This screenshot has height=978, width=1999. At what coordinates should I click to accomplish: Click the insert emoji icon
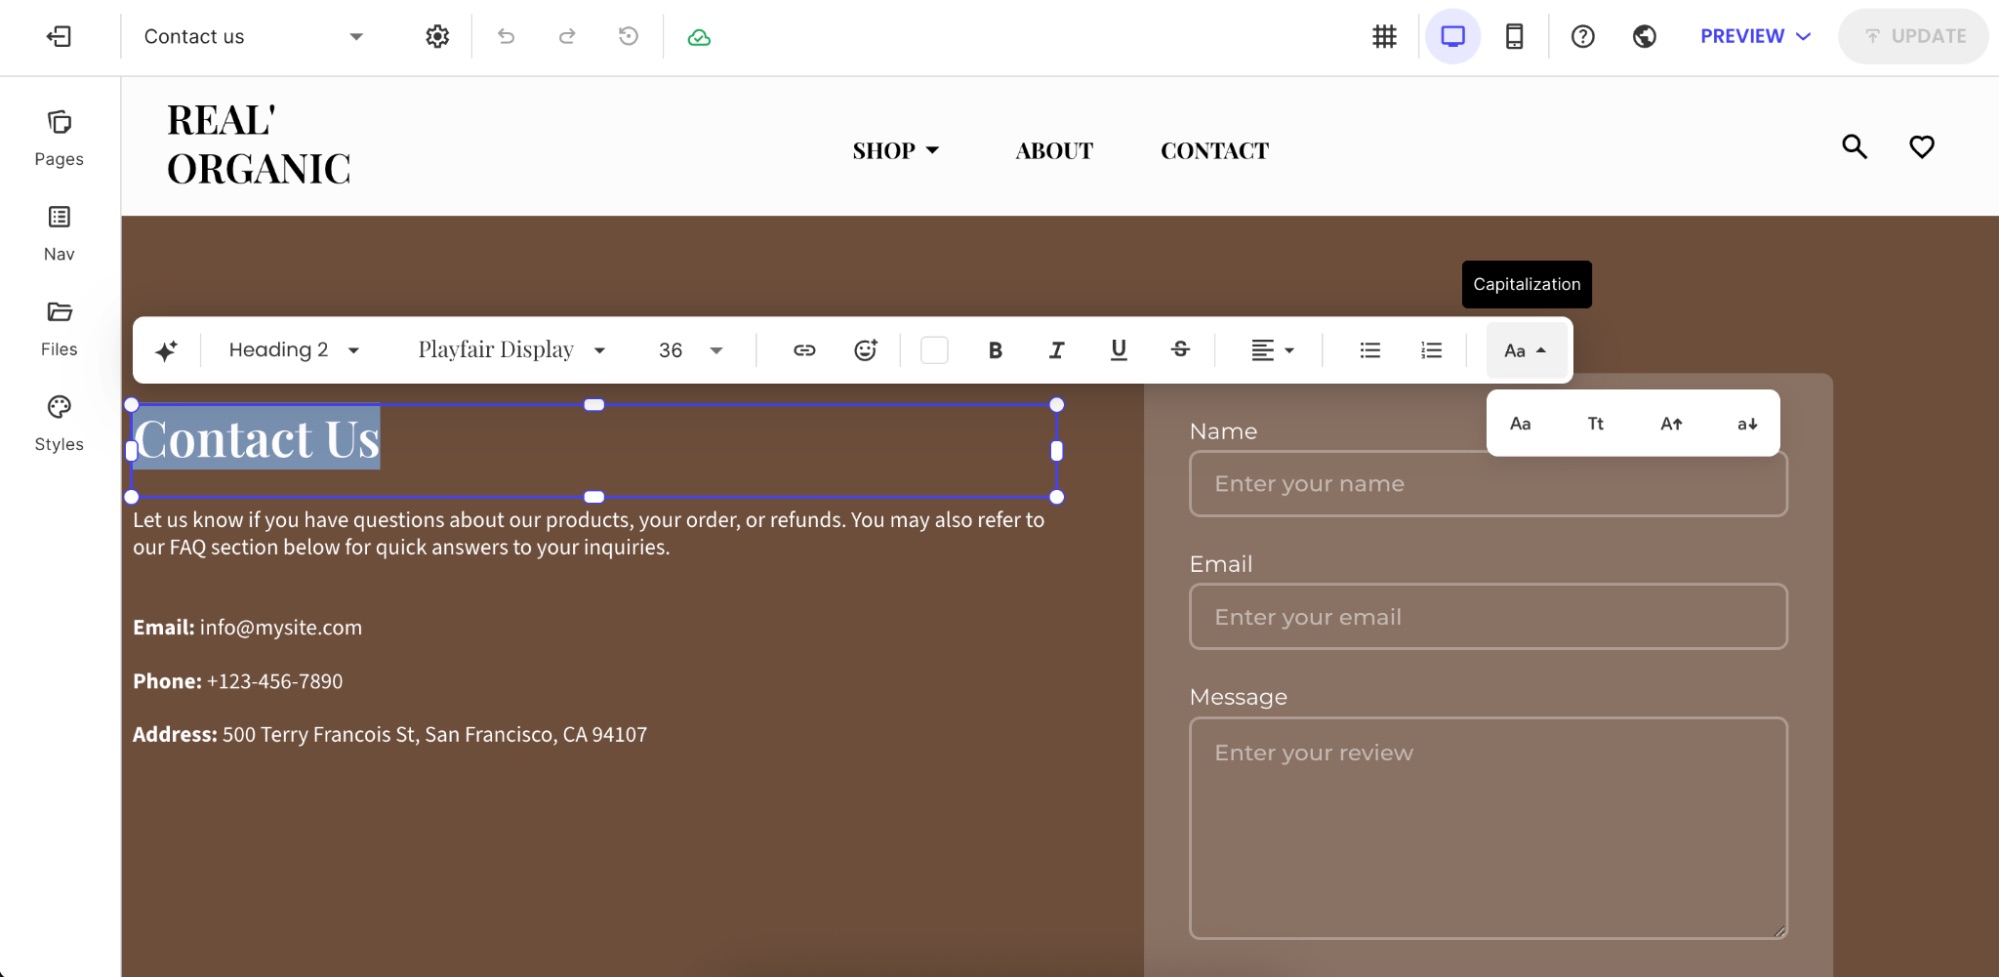[x=866, y=350]
